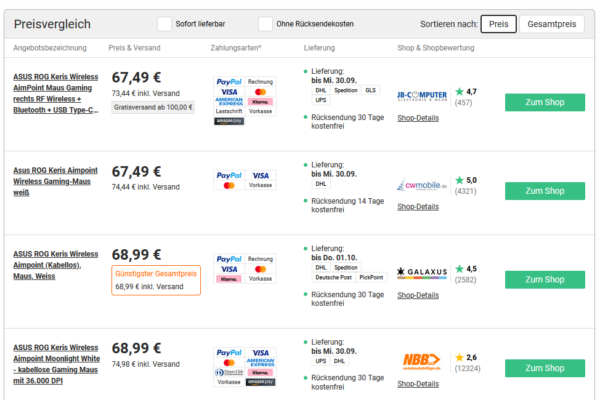Click the Galaxus shop logo
Screen dimensions: 600x400
422,273
